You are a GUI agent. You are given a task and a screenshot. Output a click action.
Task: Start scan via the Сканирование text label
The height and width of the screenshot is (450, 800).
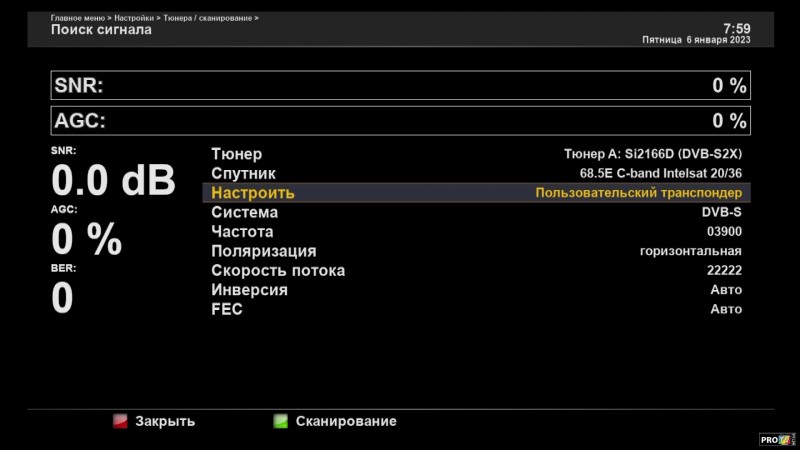click(x=346, y=421)
